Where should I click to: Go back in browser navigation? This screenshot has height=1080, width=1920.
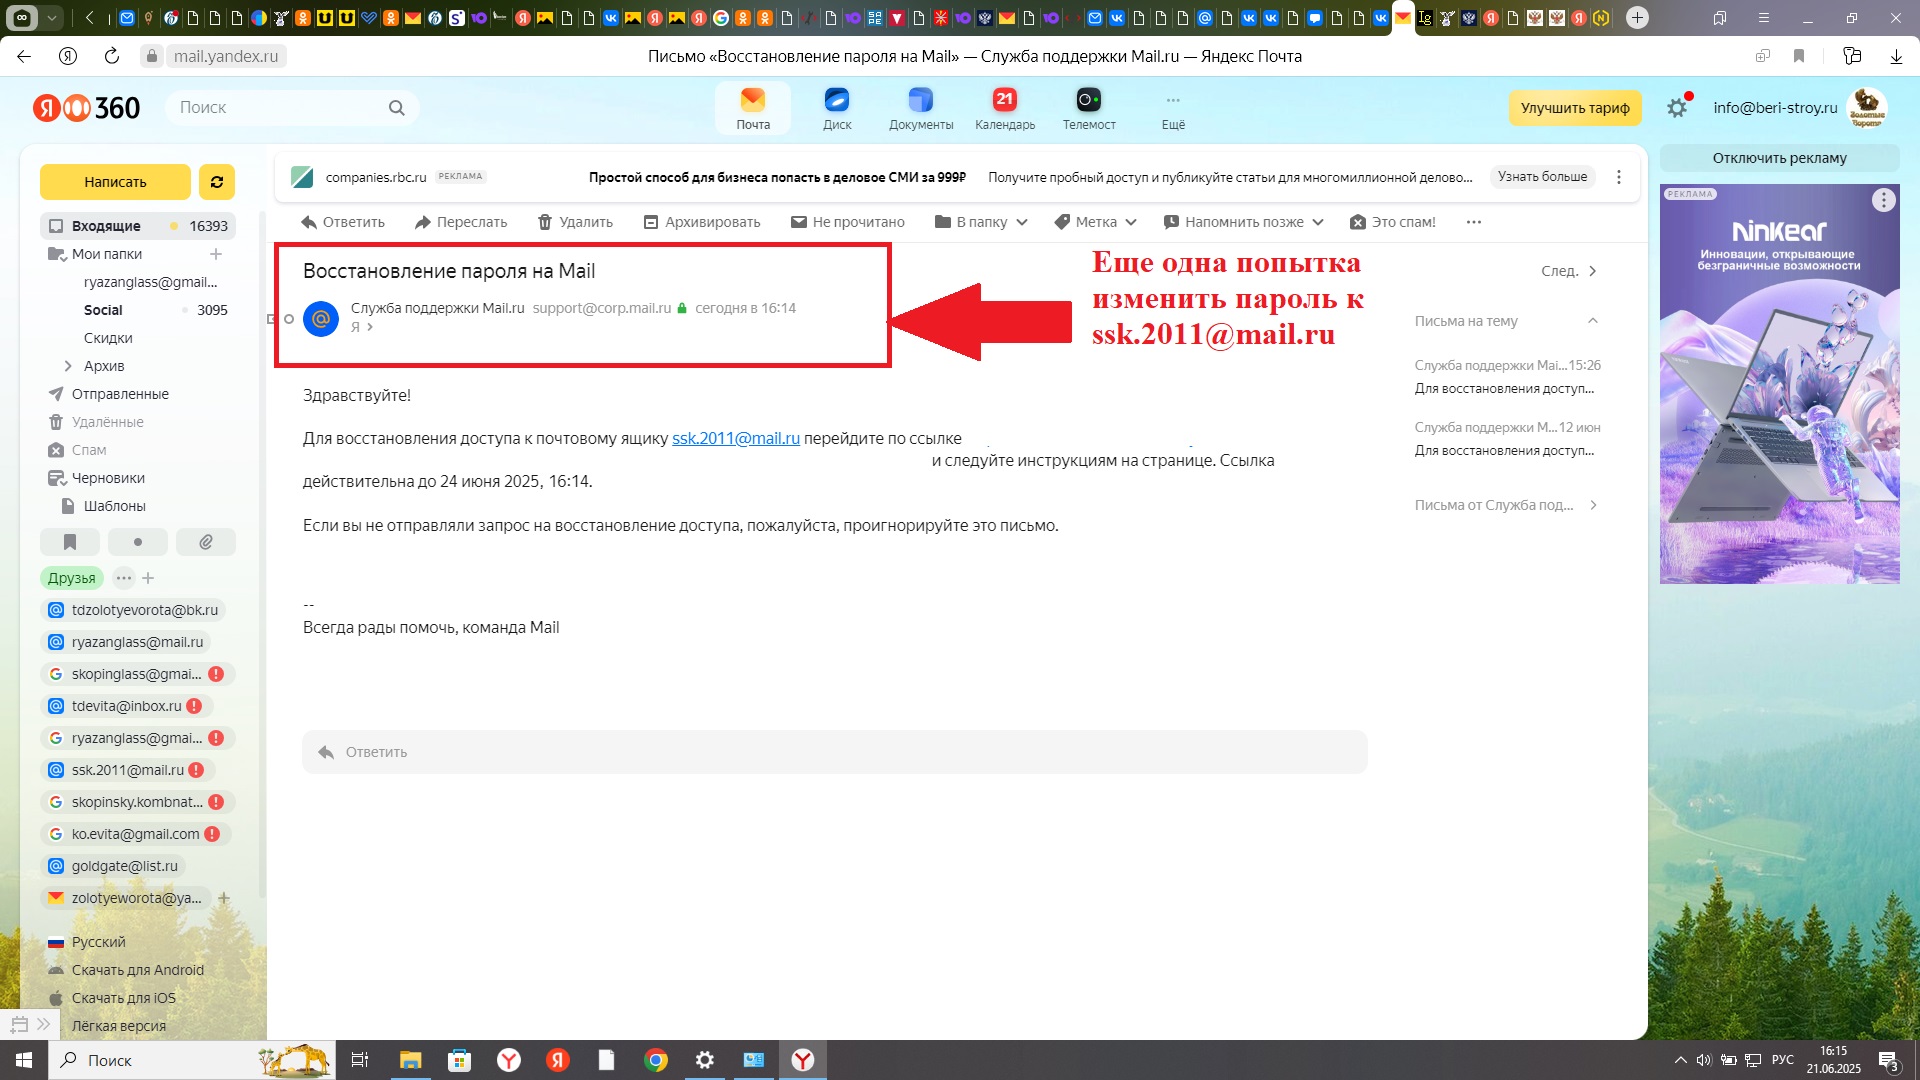pos(24,56)
